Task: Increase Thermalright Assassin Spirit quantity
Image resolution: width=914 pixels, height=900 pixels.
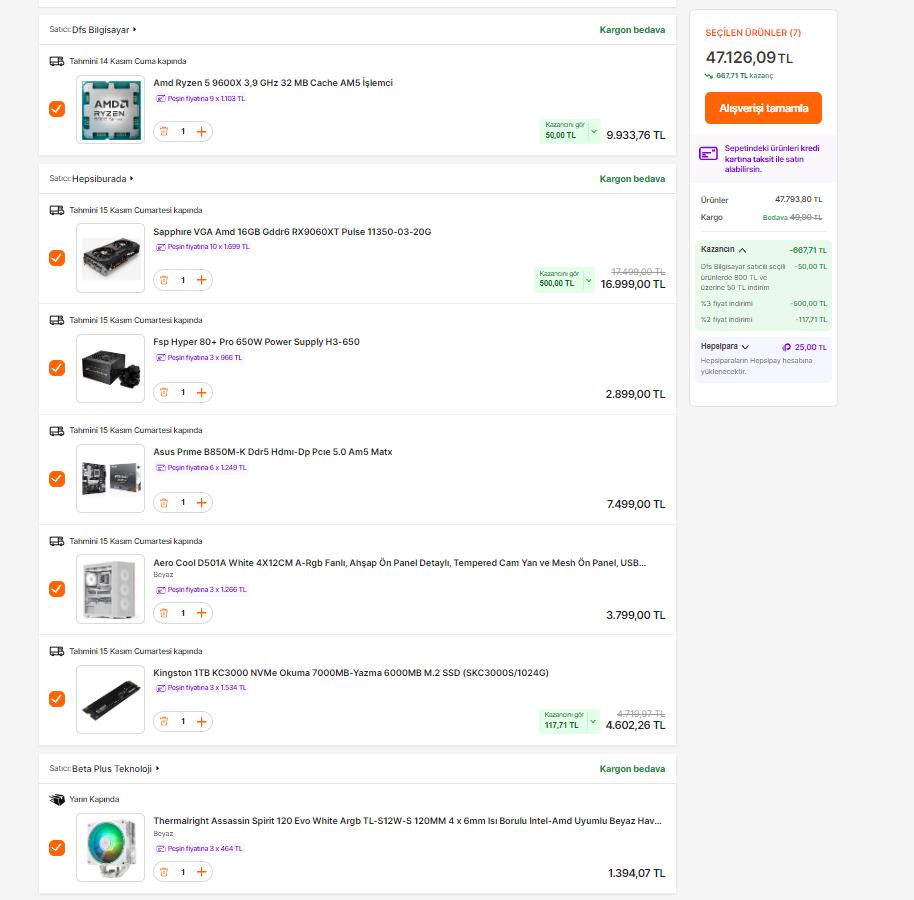Action: (x=202, y=872)
